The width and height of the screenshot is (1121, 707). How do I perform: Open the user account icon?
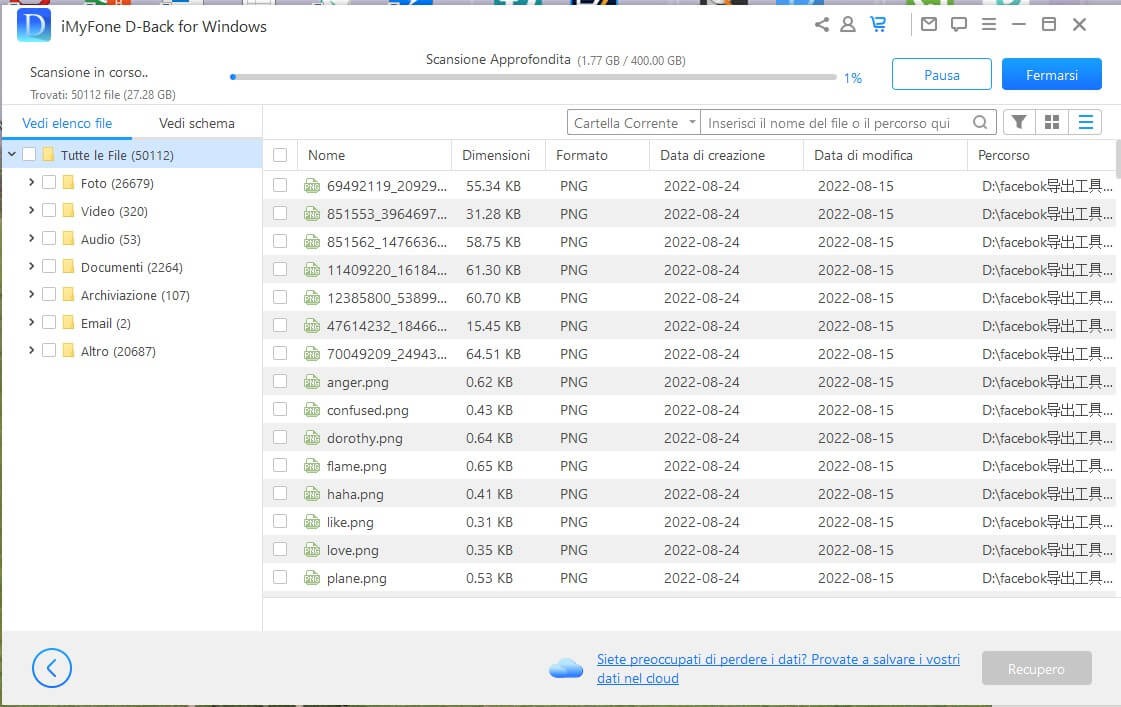coord(848,24)
